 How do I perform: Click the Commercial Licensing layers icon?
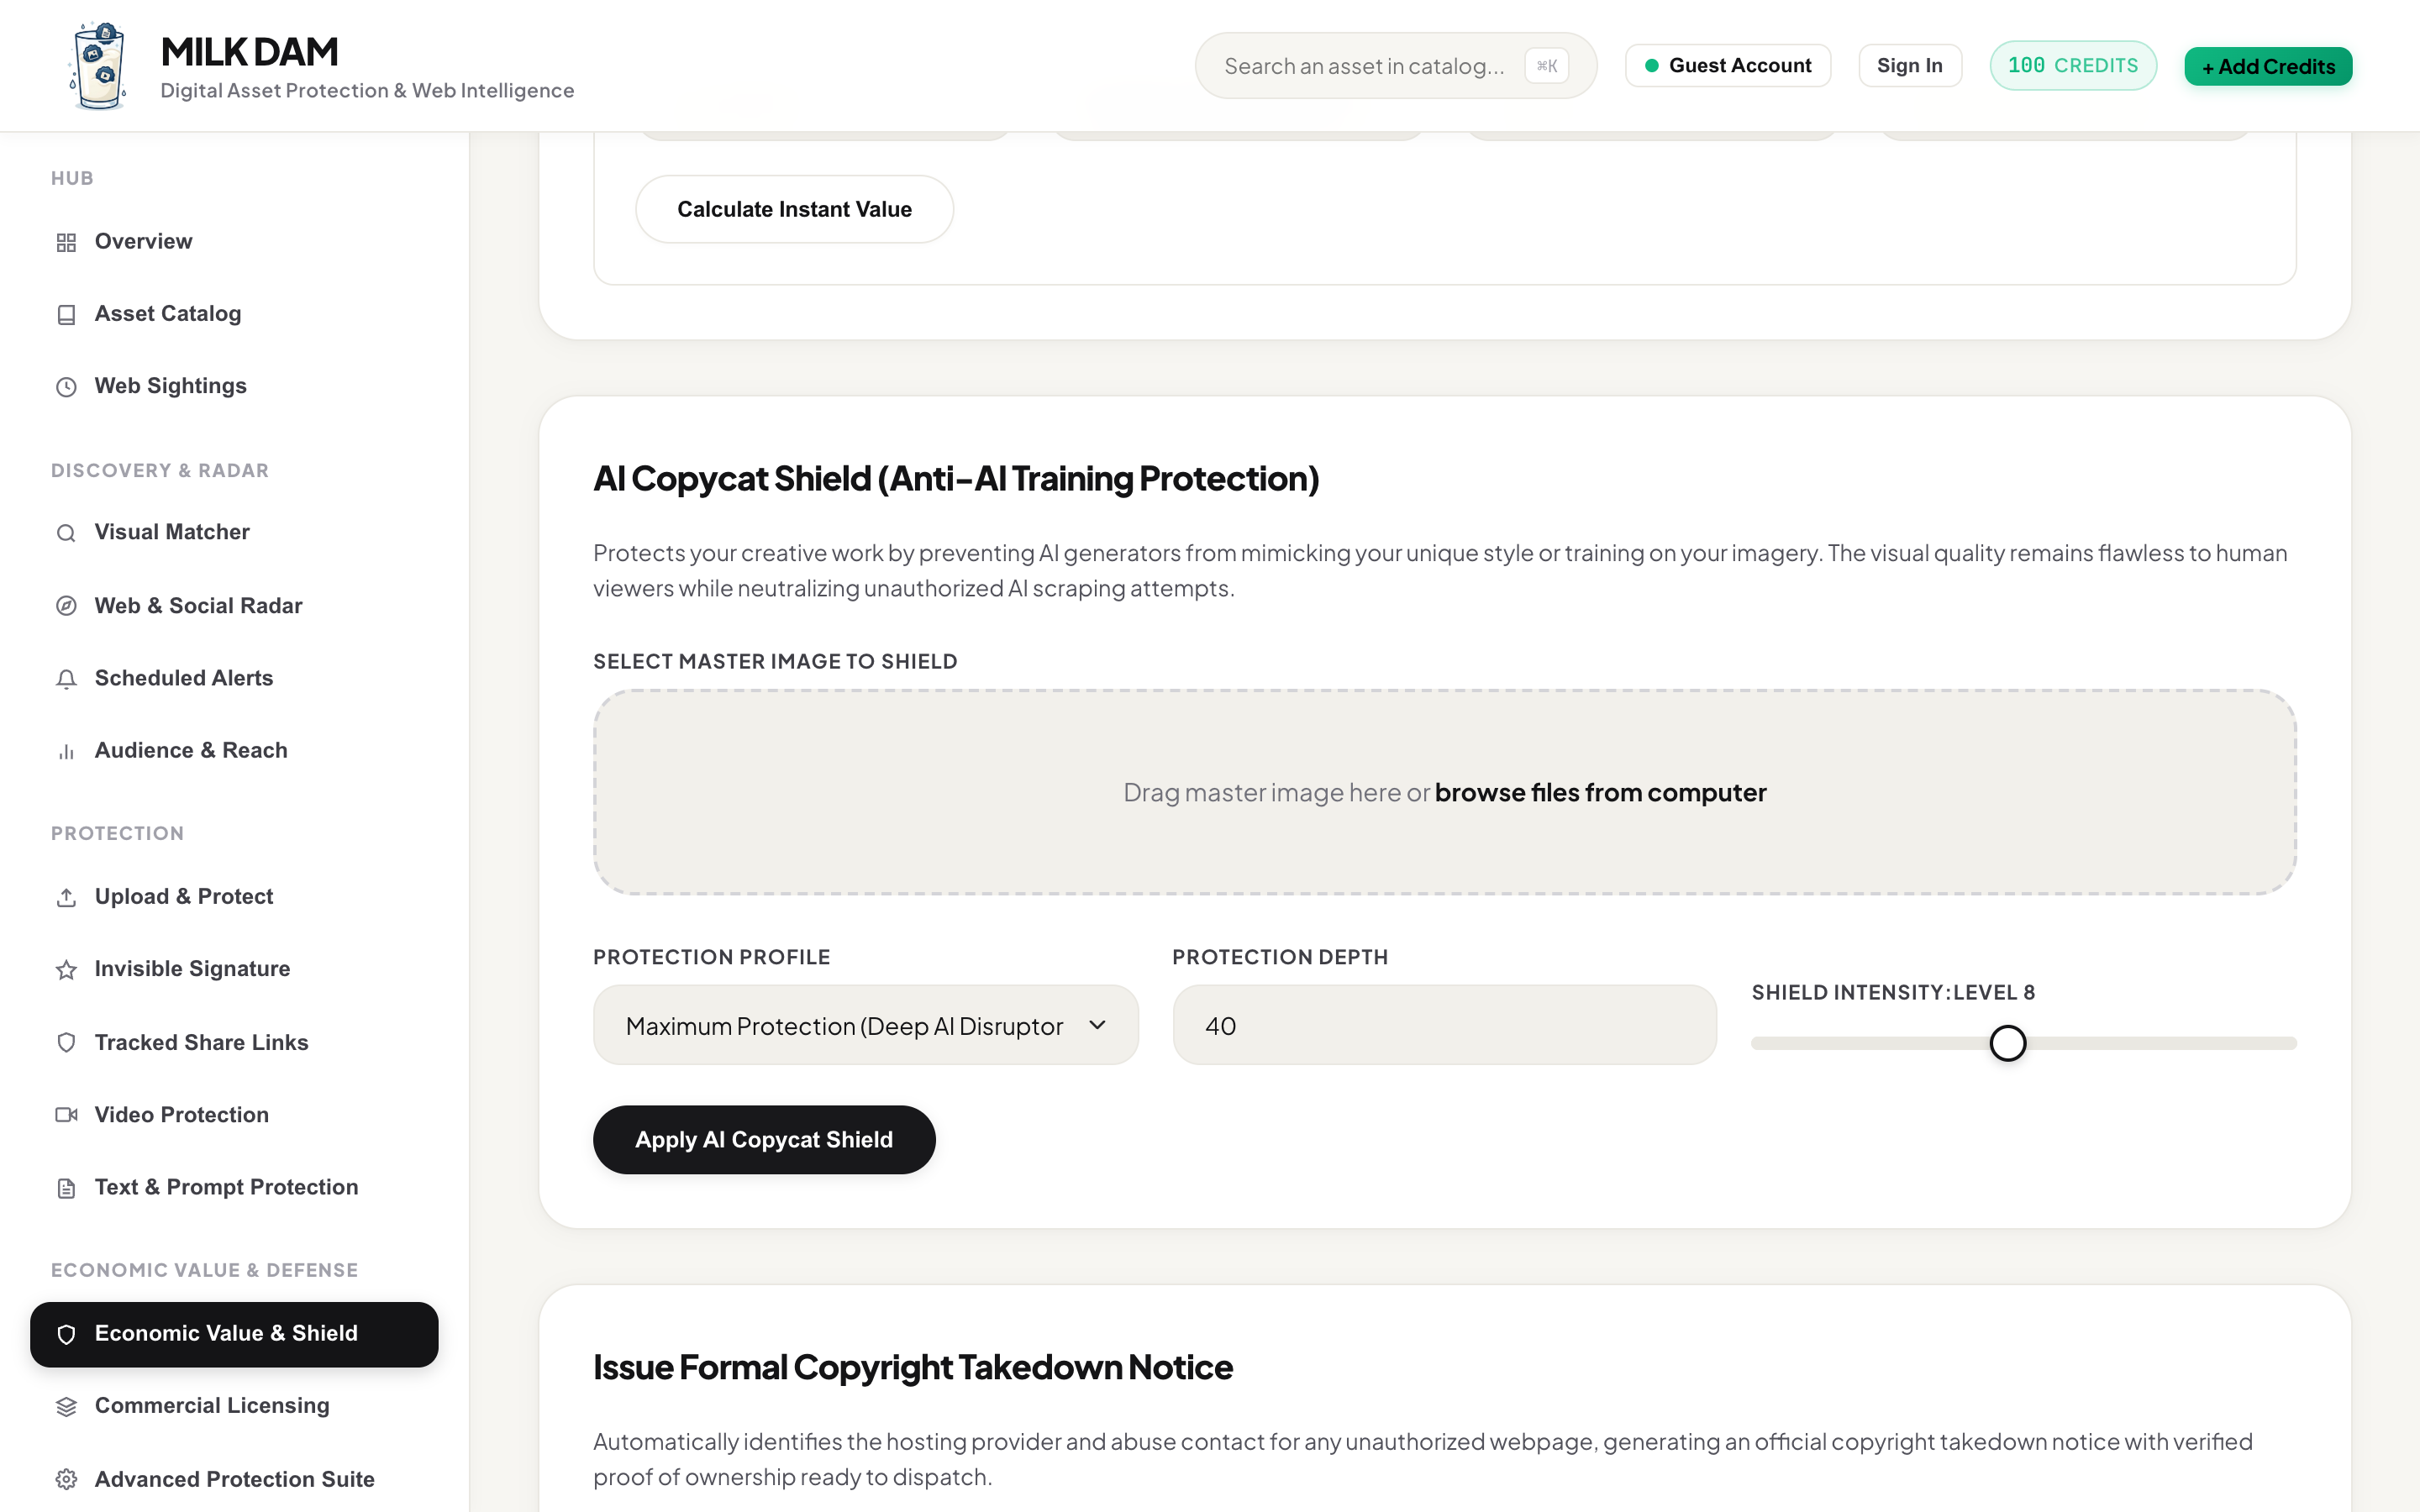(x=66, y=1407)
